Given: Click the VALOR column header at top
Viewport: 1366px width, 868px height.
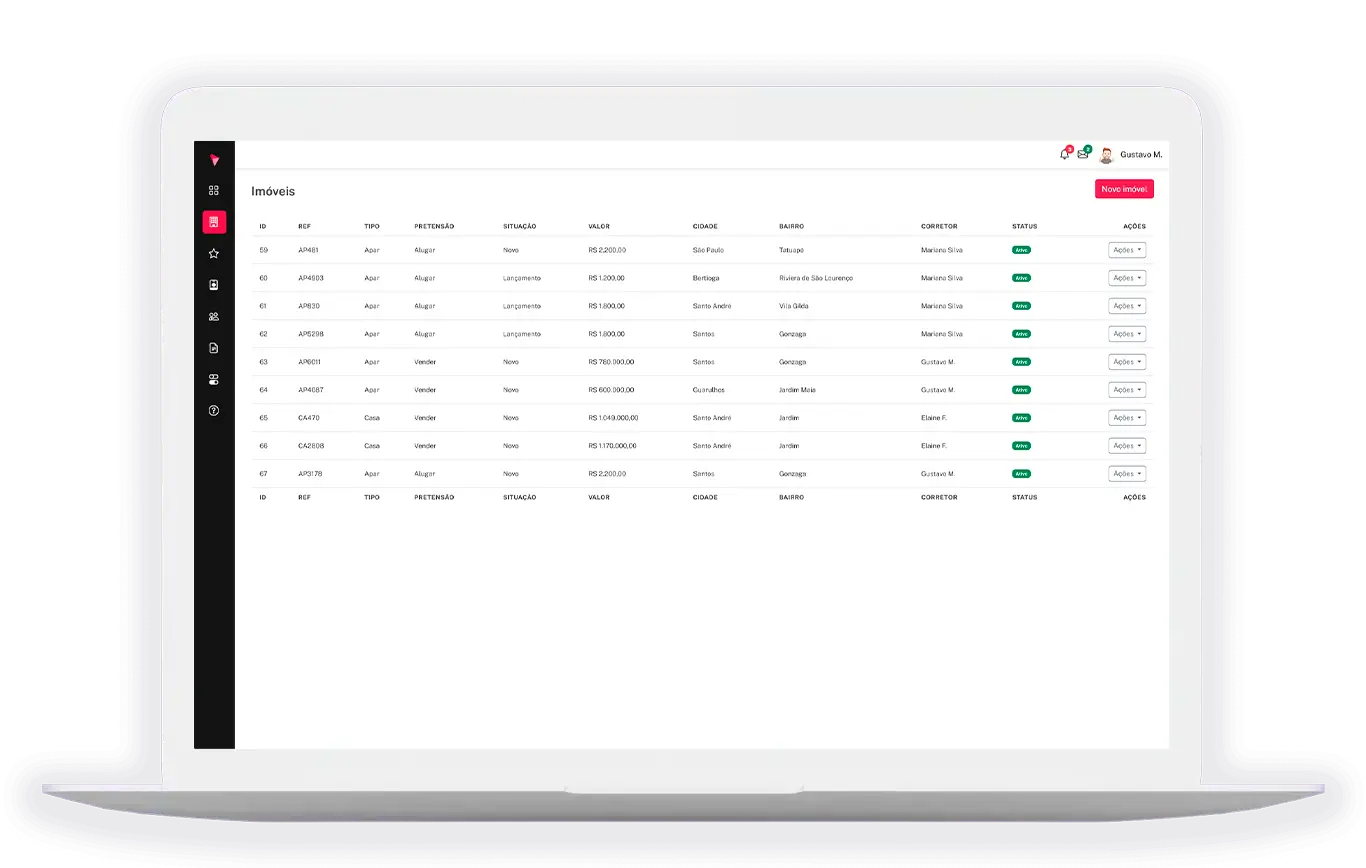Looking at the screenshot, I should coord(599,226).
